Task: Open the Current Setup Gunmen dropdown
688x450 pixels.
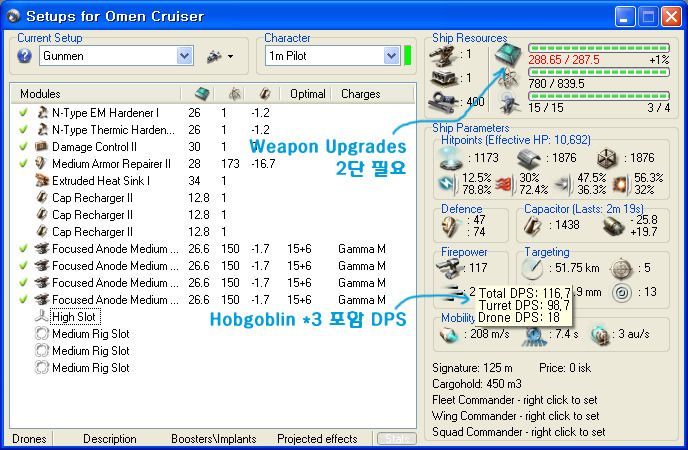Action: (x=185, y=56)
